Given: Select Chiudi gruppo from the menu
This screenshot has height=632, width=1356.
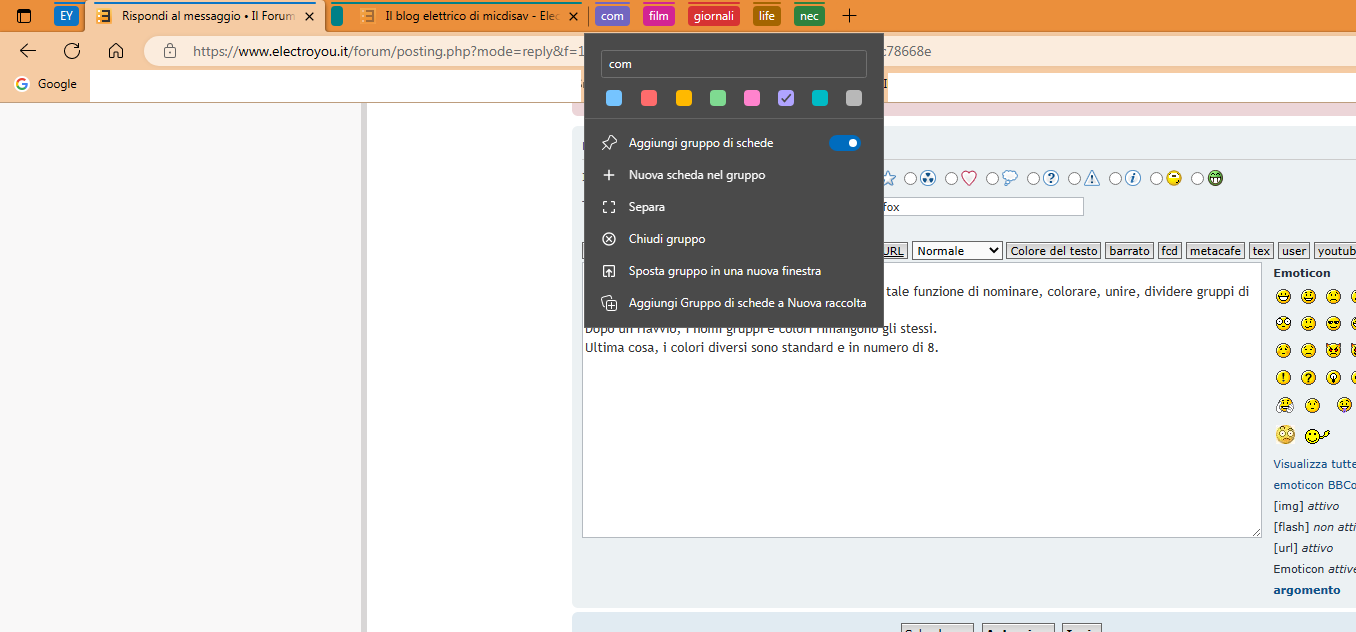Looking at the screenshot, I should click(x=667, y=239).
